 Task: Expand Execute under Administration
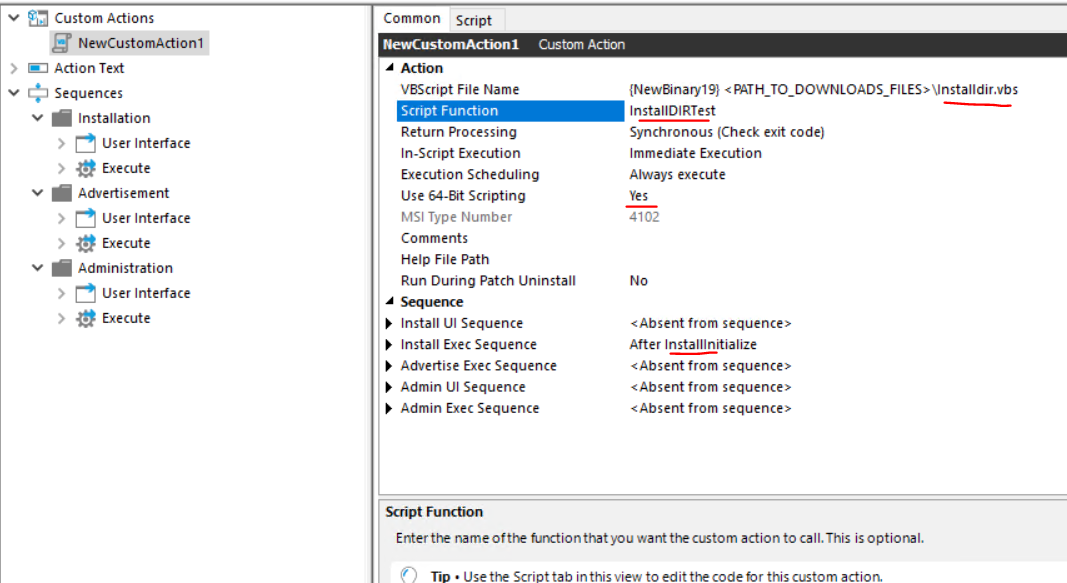click(x=62, y=318)
